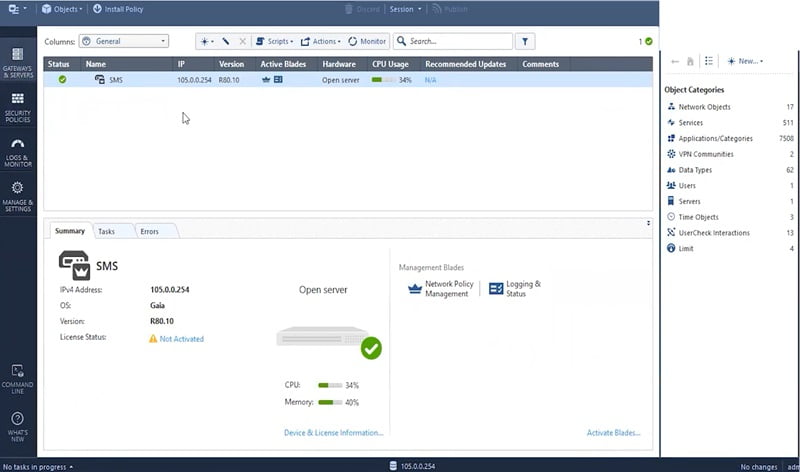Click the edit pencil icon

point(226,41)
